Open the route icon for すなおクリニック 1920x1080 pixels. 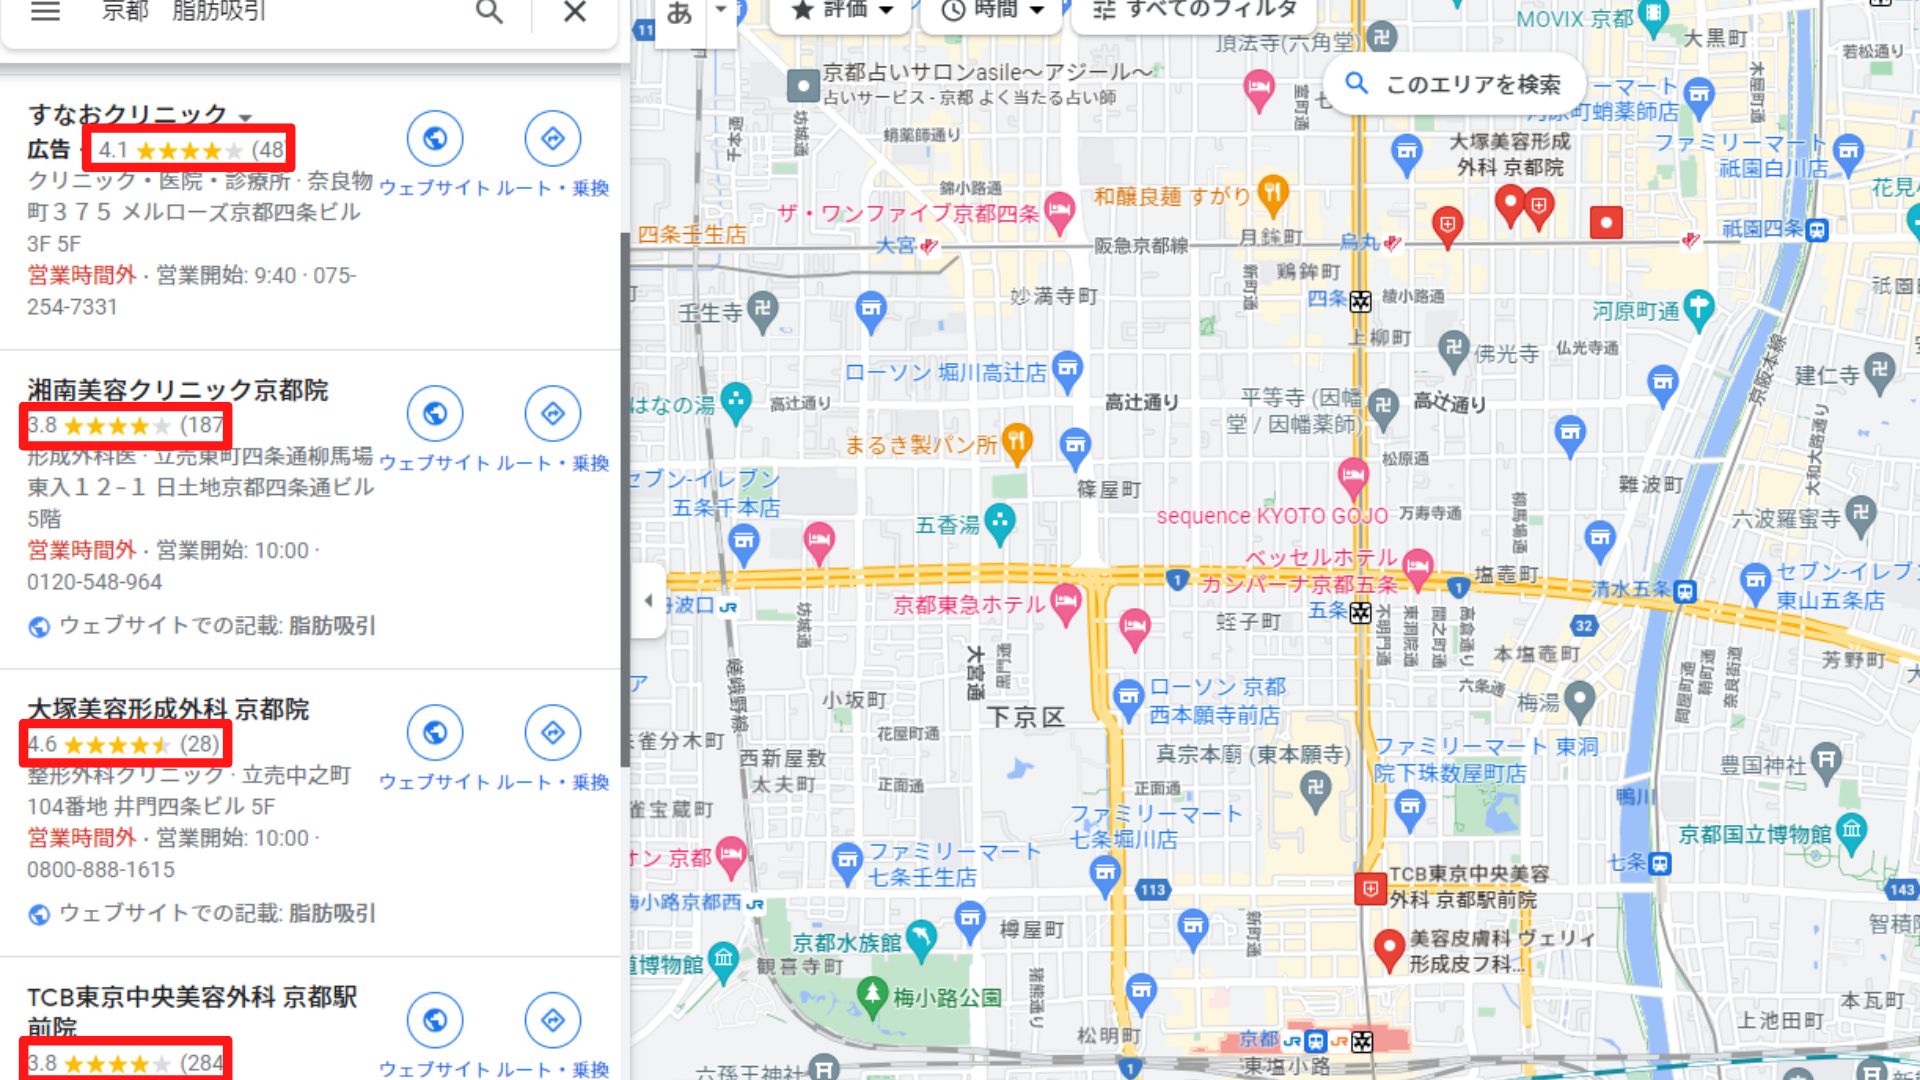(x=553, y=138)
